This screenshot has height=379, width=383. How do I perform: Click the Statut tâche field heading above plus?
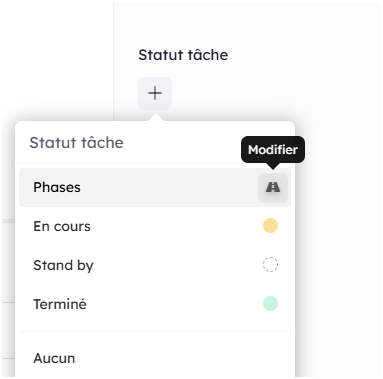(x=183, y=55)
